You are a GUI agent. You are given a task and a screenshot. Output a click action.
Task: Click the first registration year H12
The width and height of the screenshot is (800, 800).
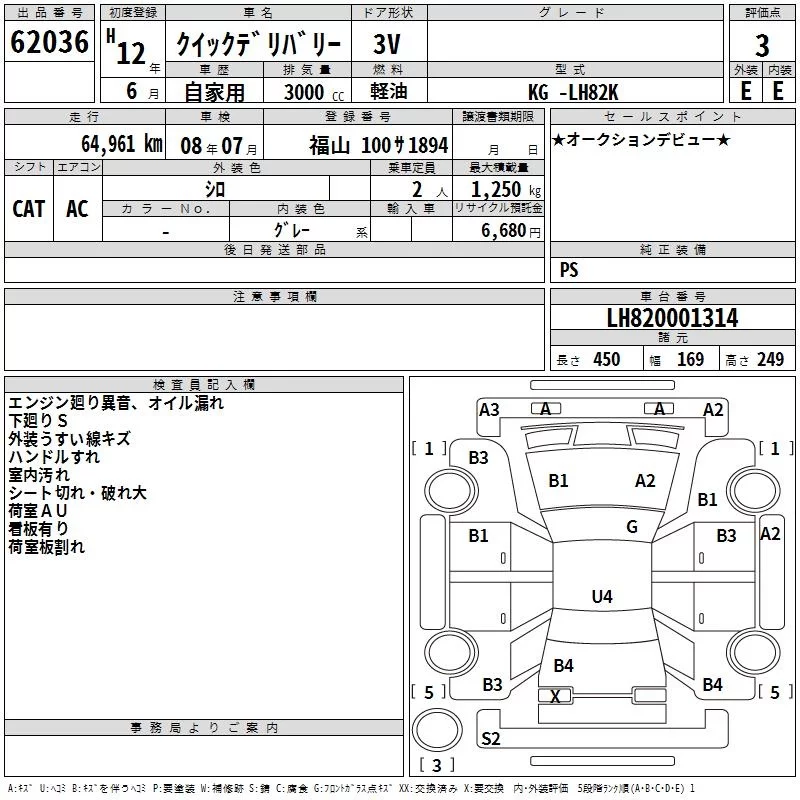pyautogui.click(x=127, y=47)
